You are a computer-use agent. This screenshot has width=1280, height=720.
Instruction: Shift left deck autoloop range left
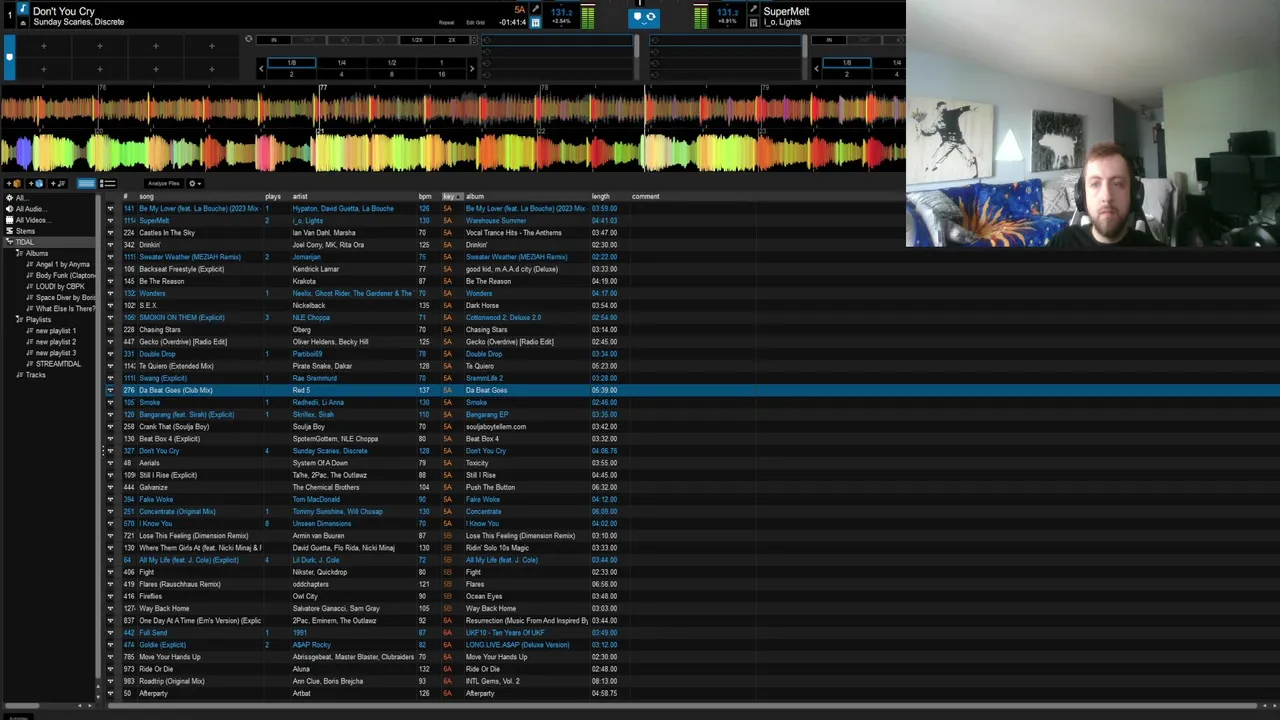tap(261, 69)
